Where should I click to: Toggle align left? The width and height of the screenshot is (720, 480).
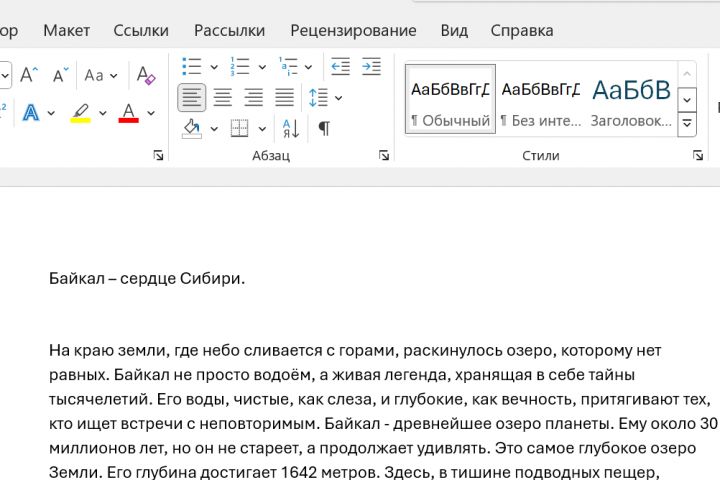191,97
